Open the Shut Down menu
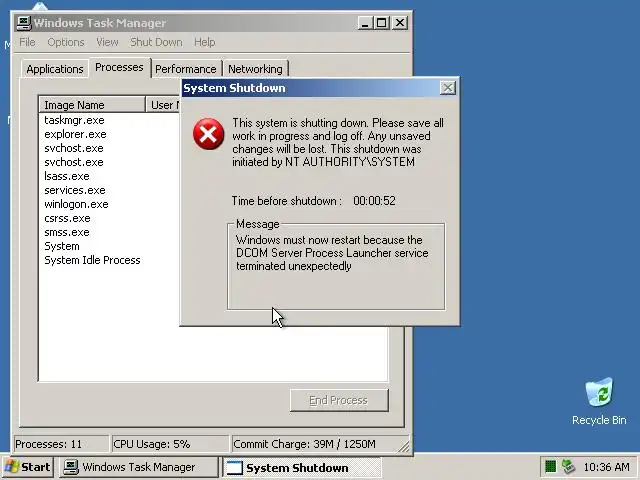This screenshot has width=640, height=480. pos(156,42)
